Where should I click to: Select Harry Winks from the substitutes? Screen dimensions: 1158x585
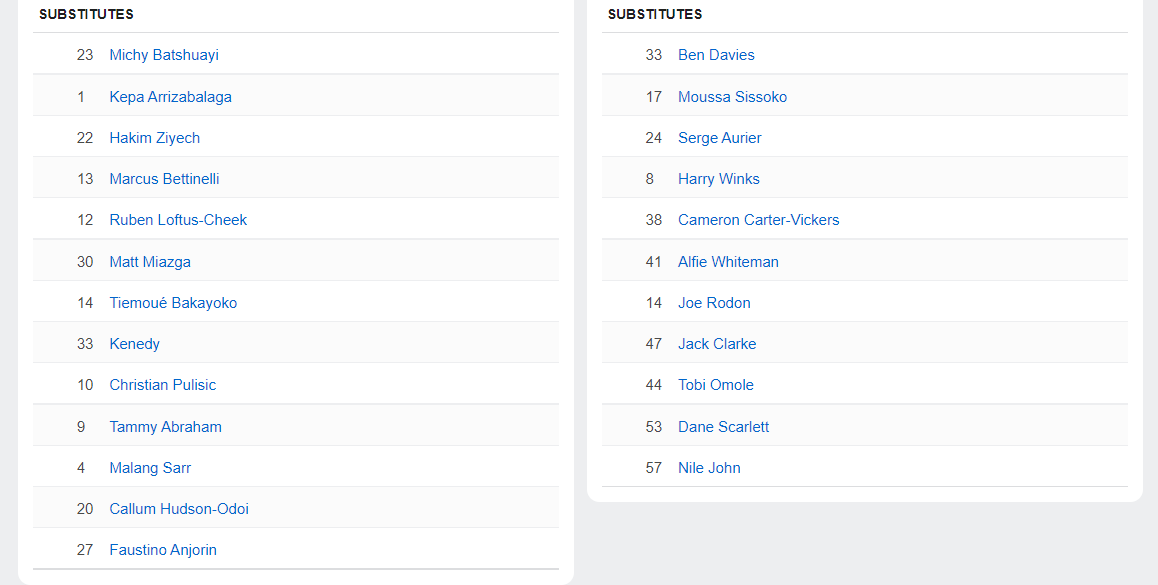[719, 179]
